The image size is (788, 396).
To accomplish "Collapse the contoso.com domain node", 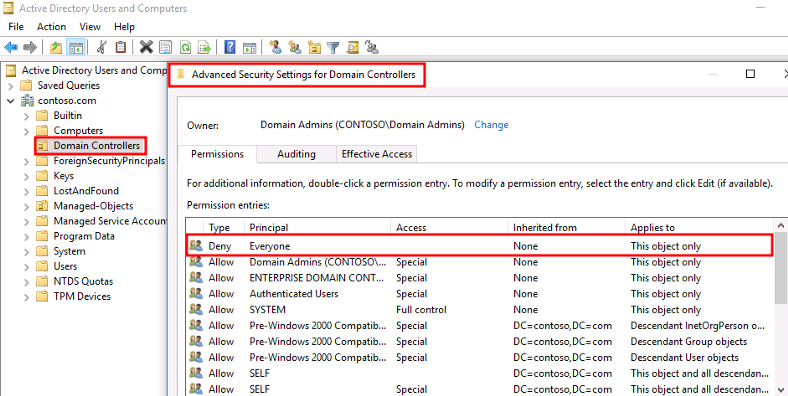I will coord(11,101).
